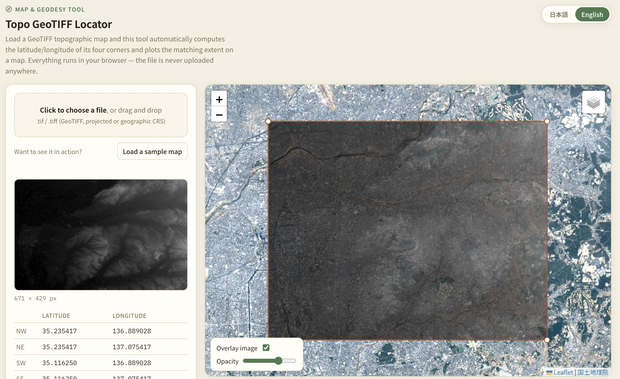Click Load a sample map button

(152, 151)
